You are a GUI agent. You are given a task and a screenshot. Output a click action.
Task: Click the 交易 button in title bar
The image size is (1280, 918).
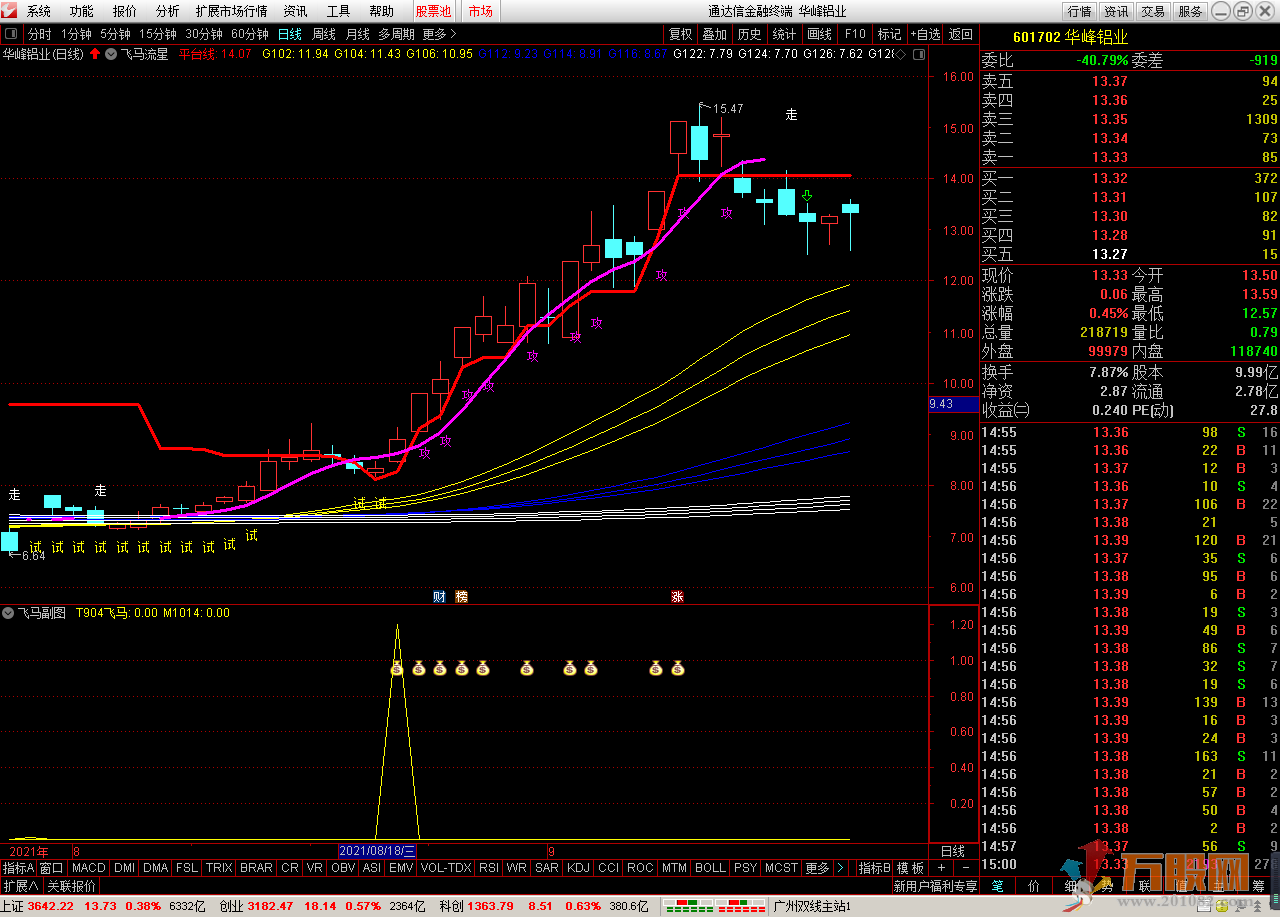1153,12
